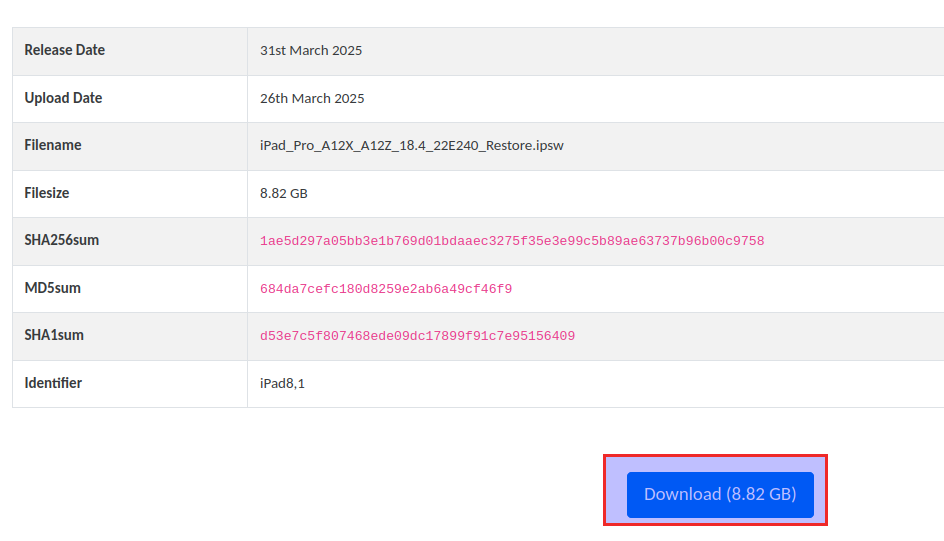Click the SHA256sum hash value
944x541 pixels.
tap(512, 241)
